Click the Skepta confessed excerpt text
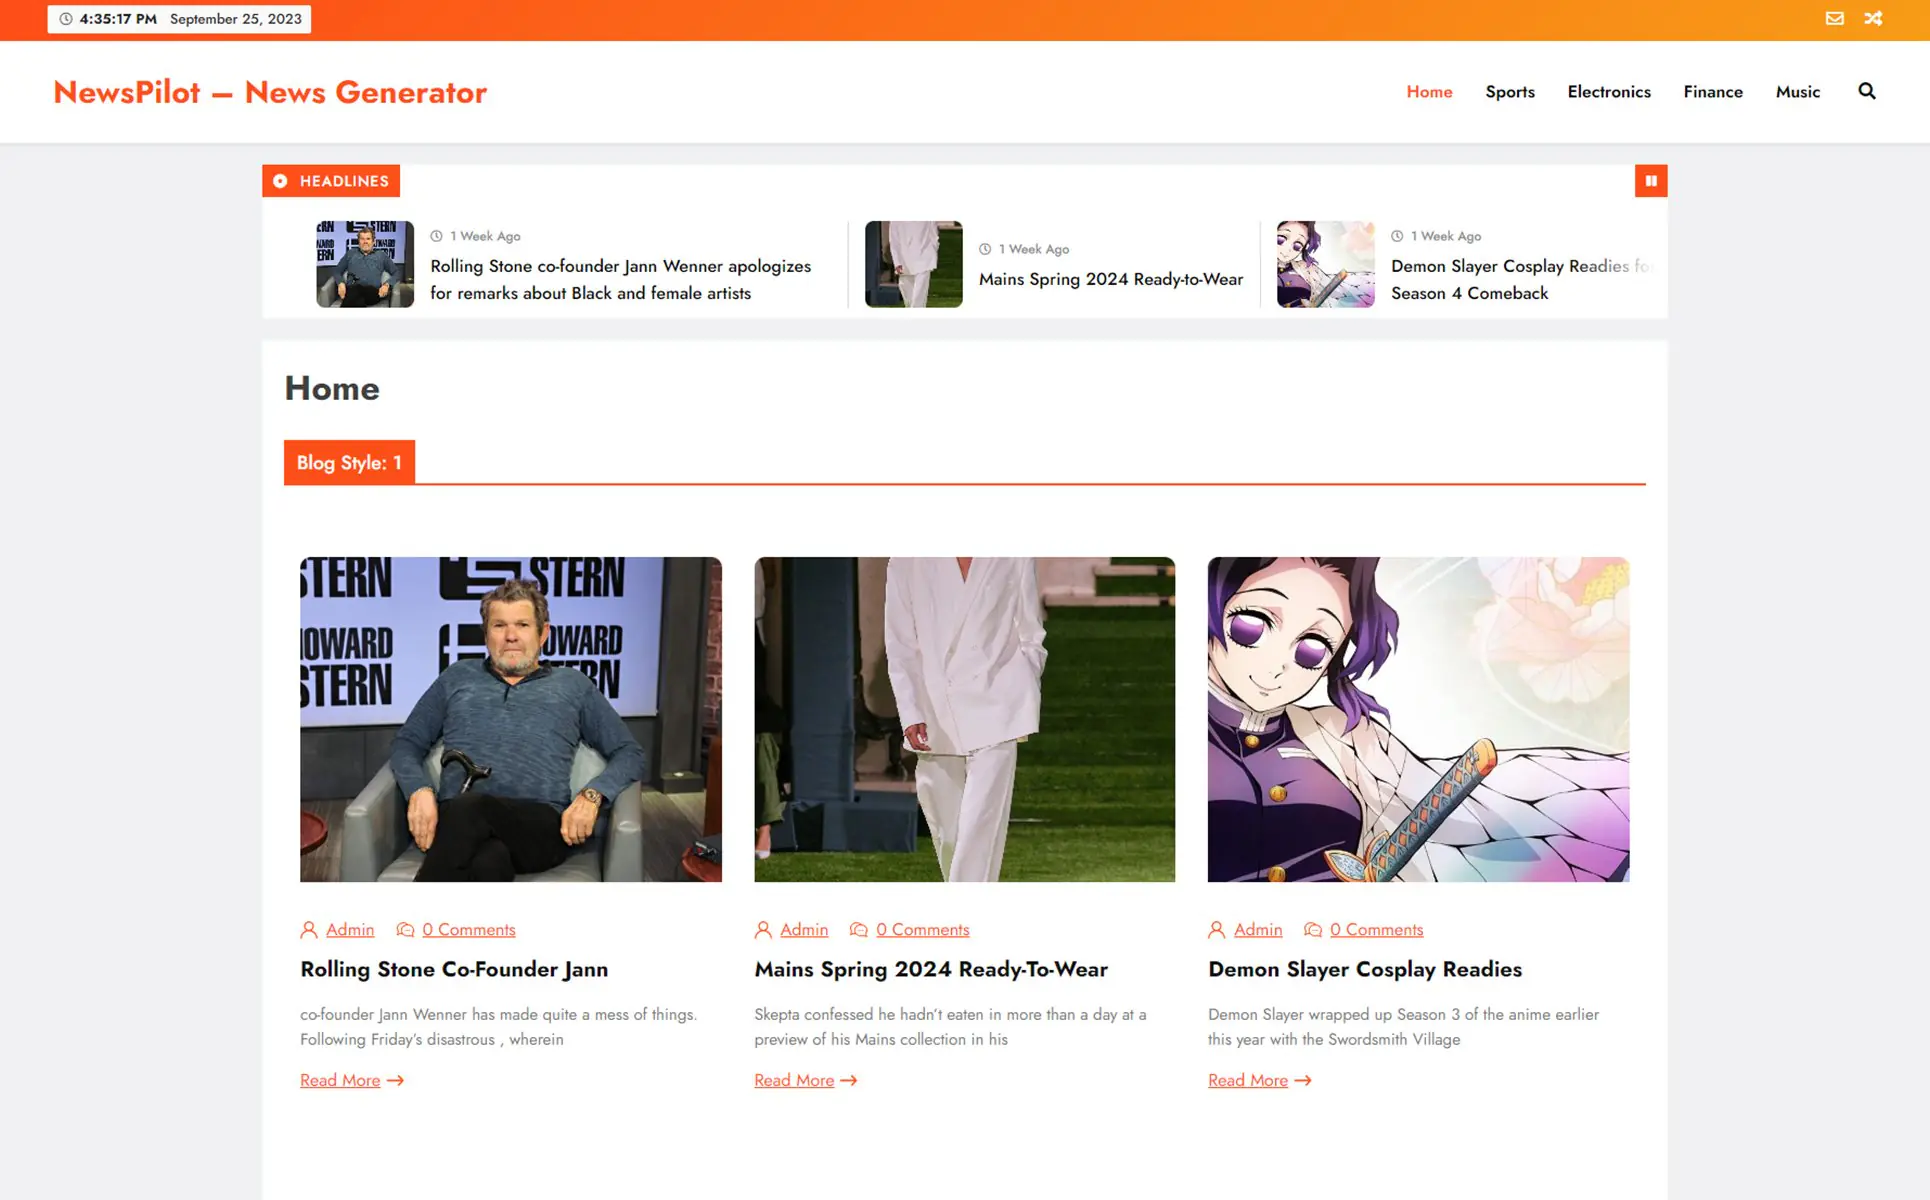The width and height of the screenshot is (1930, 1200). (x=950, y=1027)
